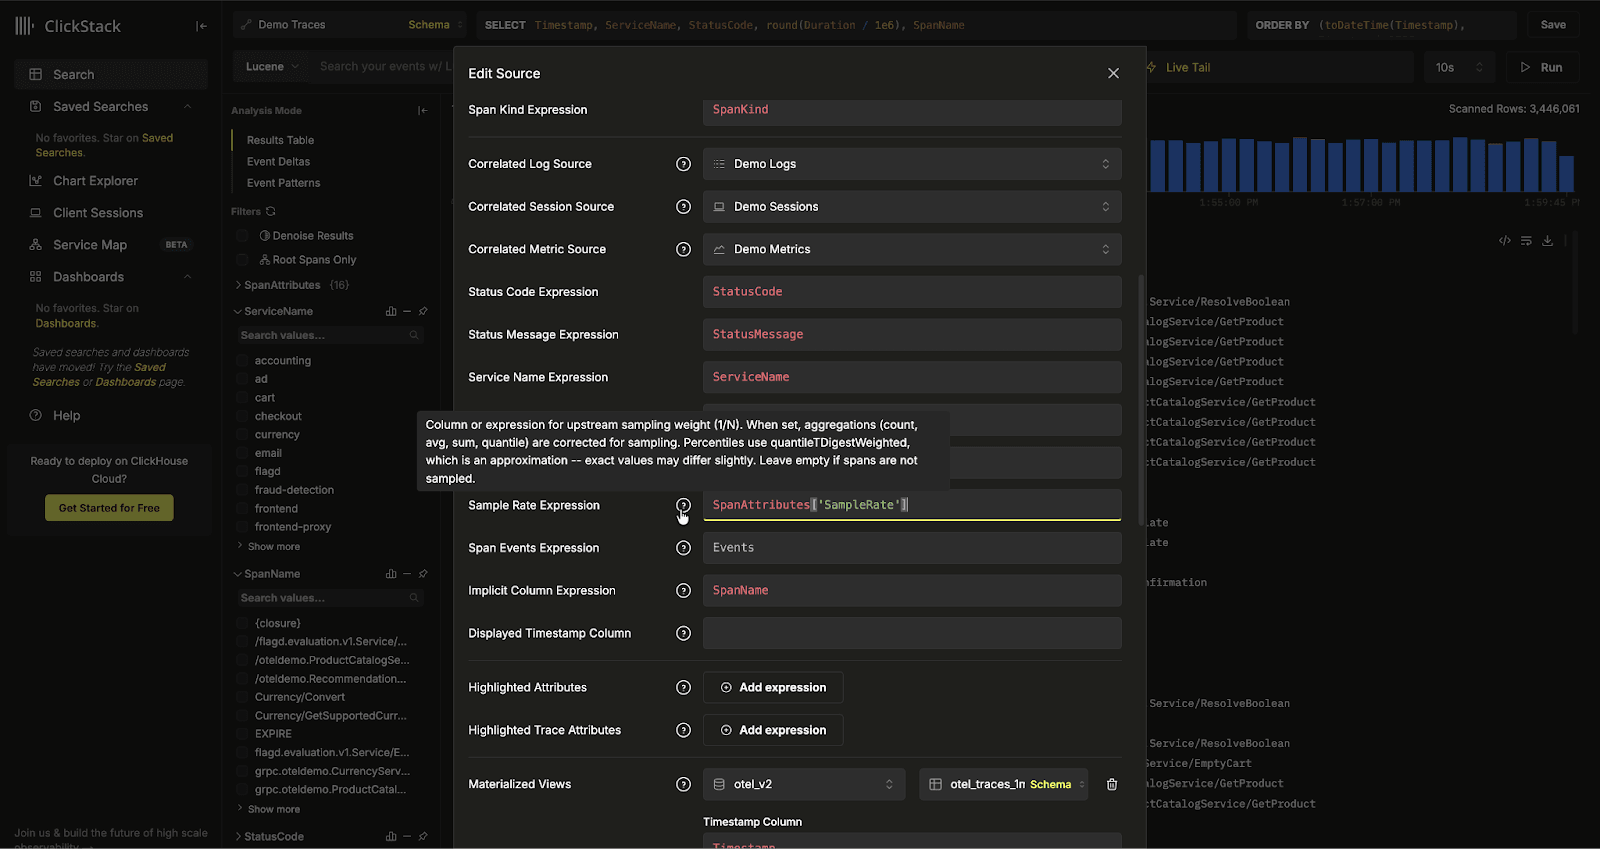The image size is (1600, 849).
Task: Toggle Root Spans Only filter
Action: [242, 260]
